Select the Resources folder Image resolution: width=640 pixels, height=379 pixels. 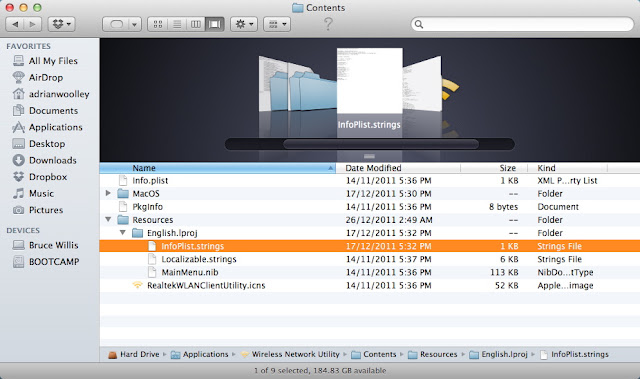pyautogui.click(x=370, y=220)
